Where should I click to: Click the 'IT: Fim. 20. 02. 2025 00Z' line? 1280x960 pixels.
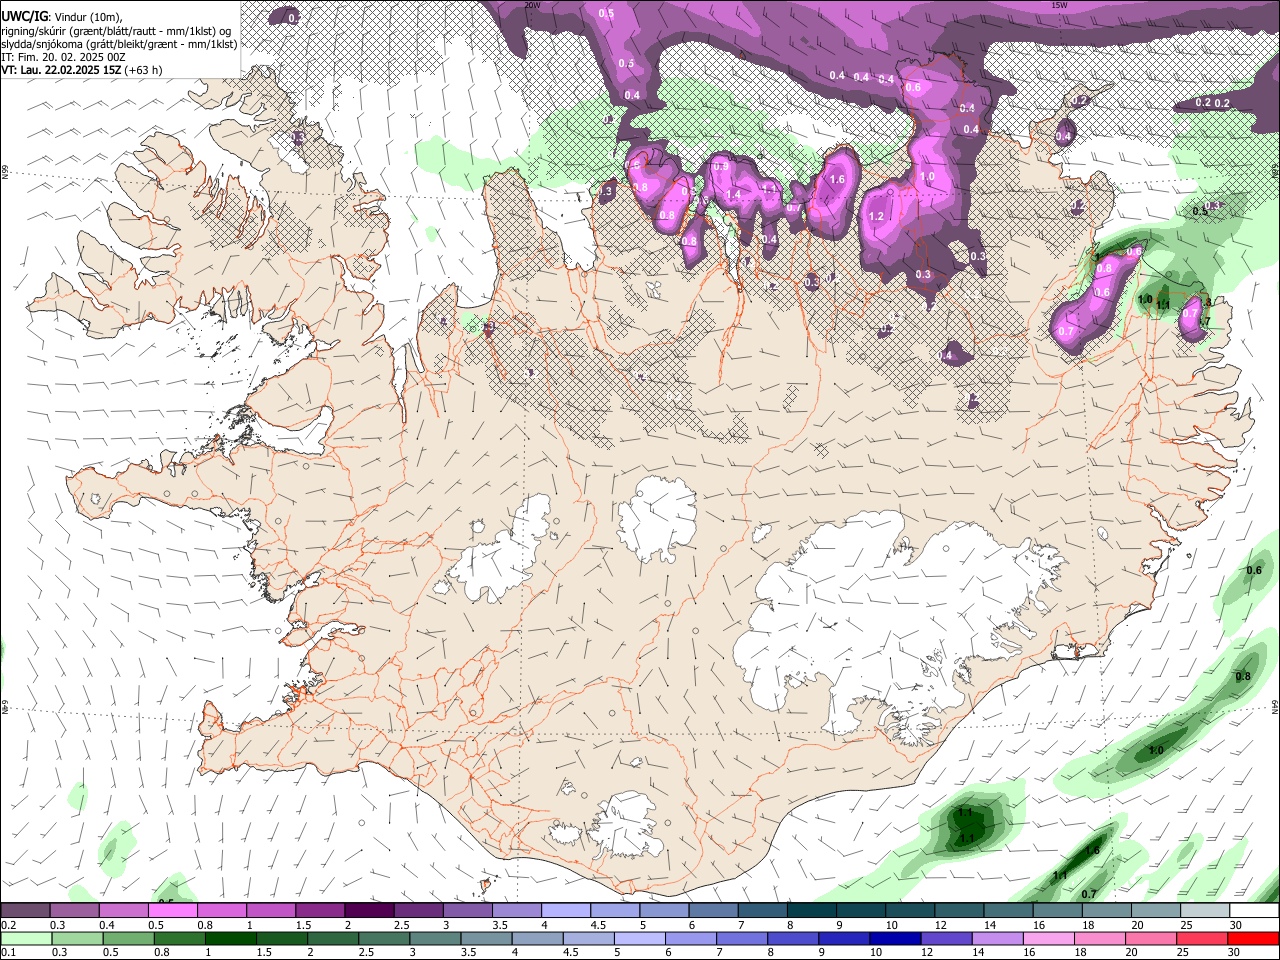(63, 57)
